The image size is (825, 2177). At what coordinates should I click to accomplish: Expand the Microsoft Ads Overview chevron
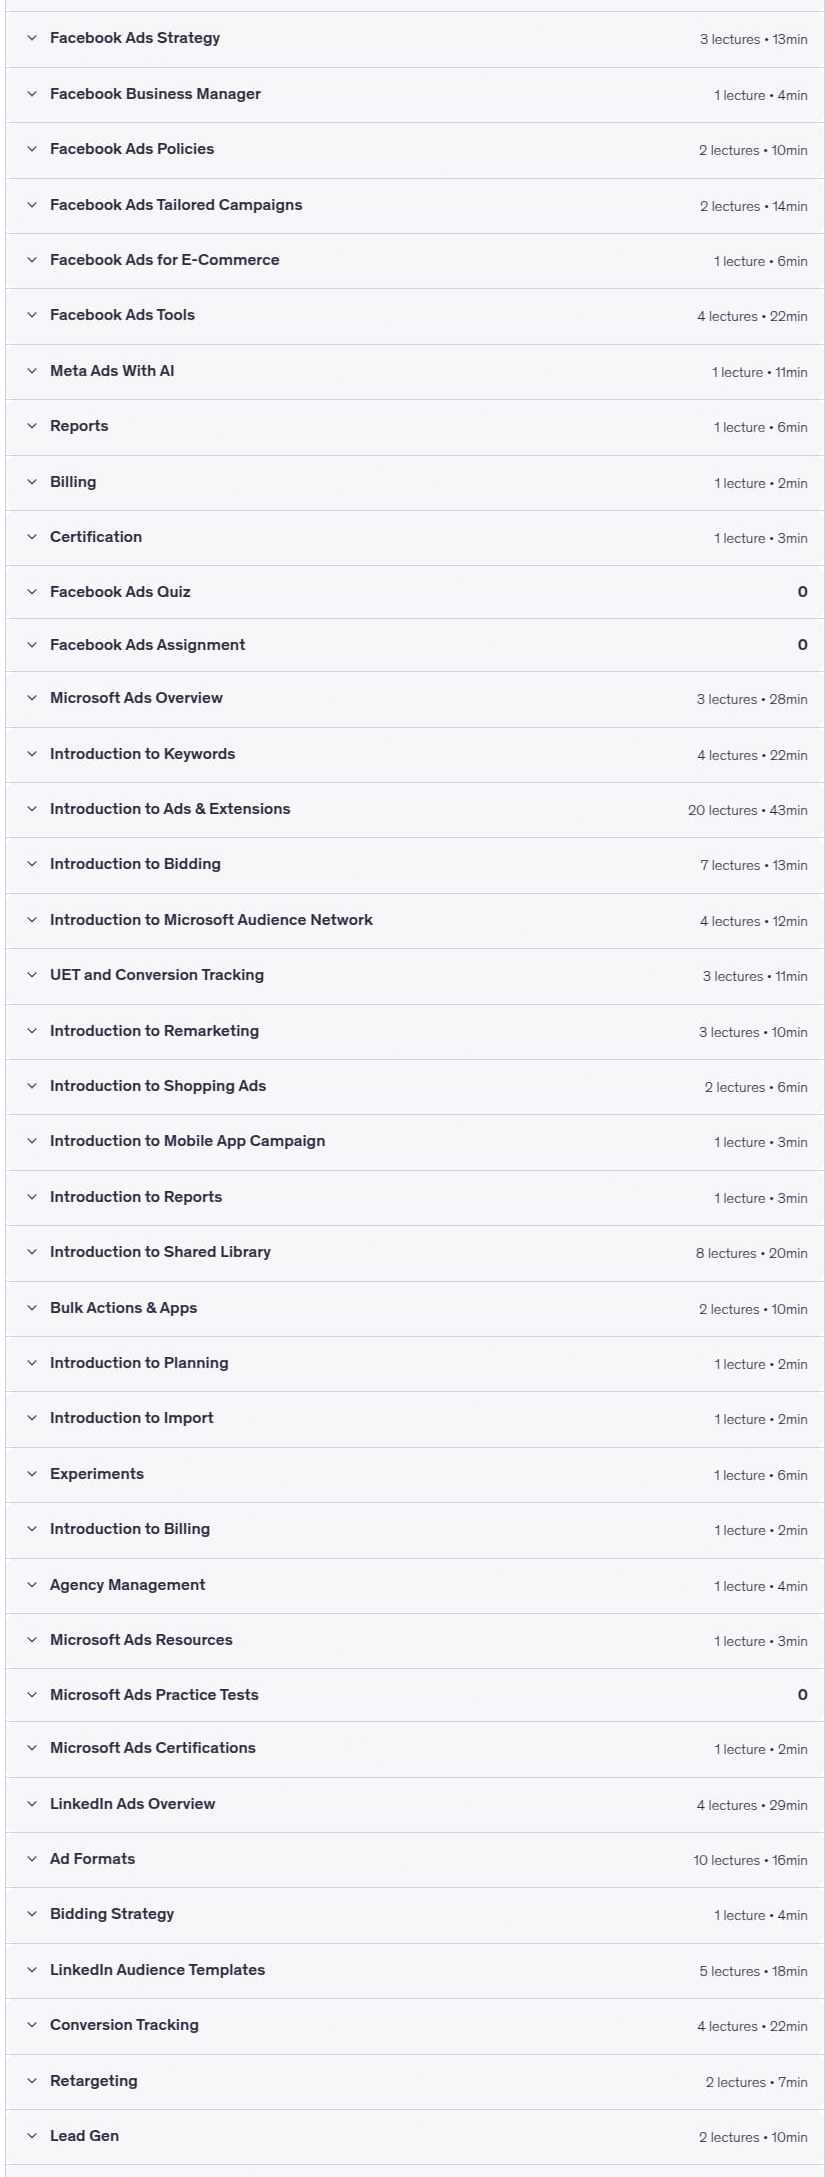(32, 698)
